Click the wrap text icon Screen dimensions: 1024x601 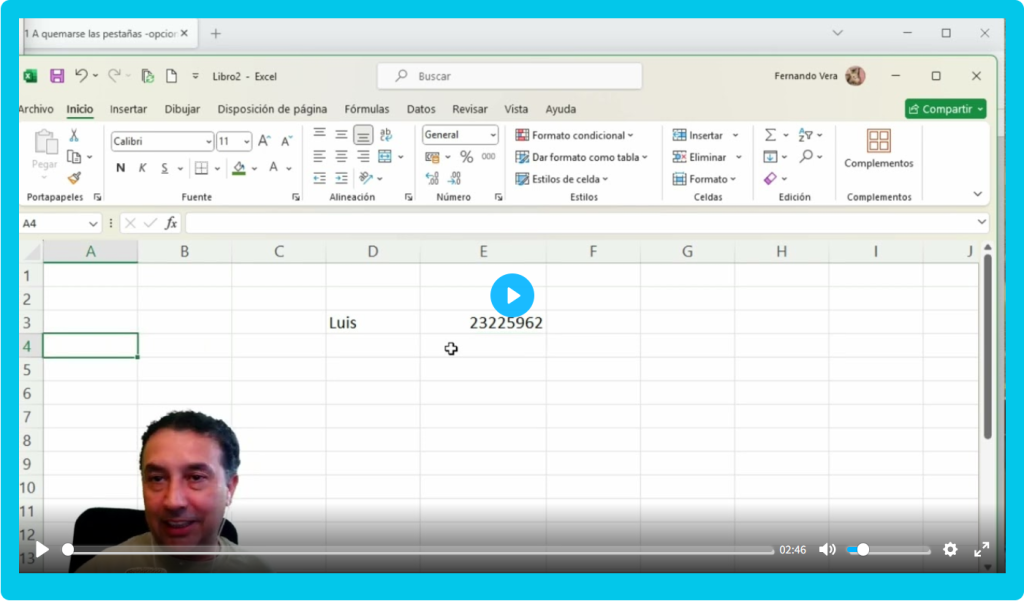[x=386, y=135]
